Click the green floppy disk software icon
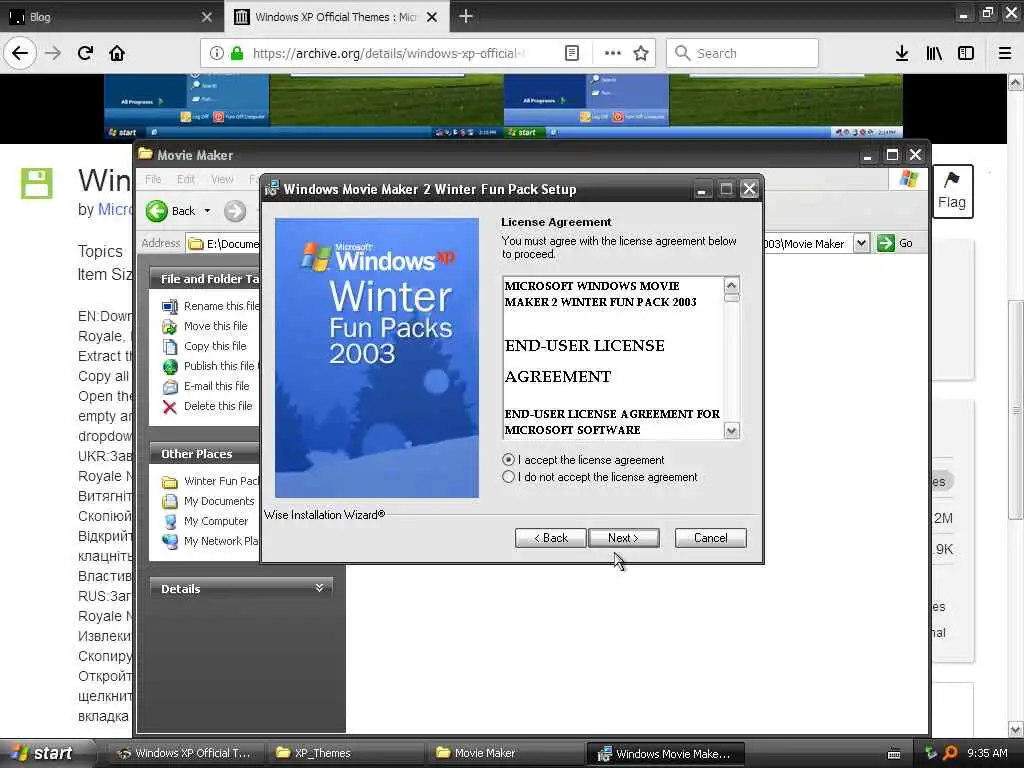 tap(37, 183)
